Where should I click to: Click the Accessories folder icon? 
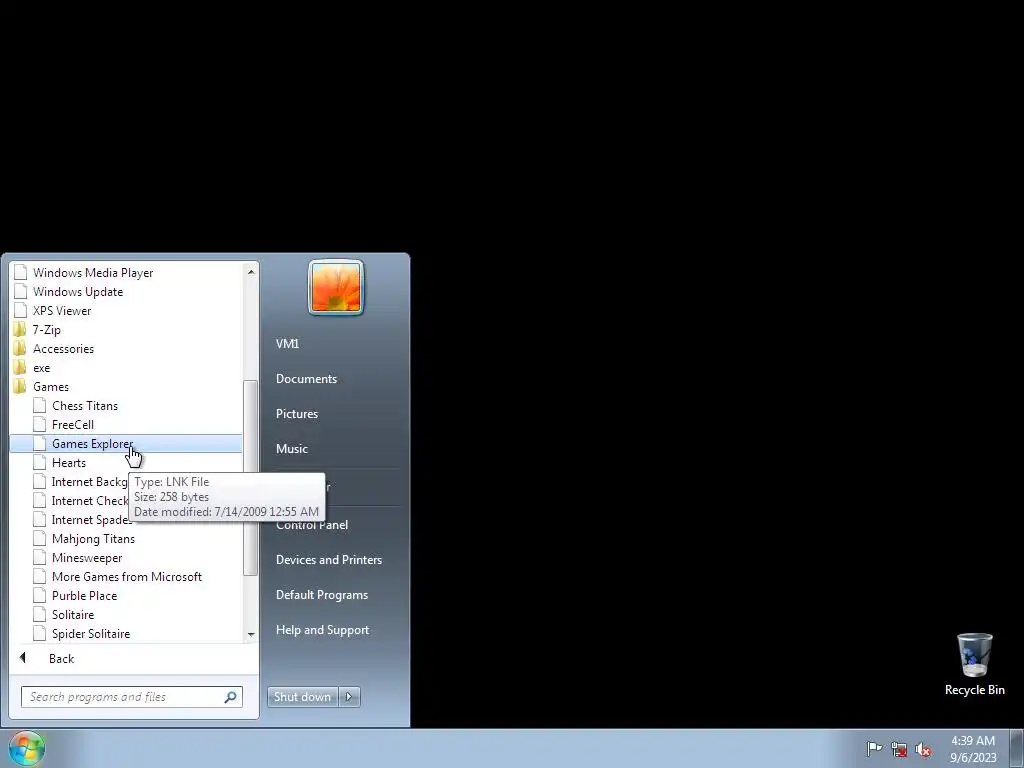click(20, 349)
